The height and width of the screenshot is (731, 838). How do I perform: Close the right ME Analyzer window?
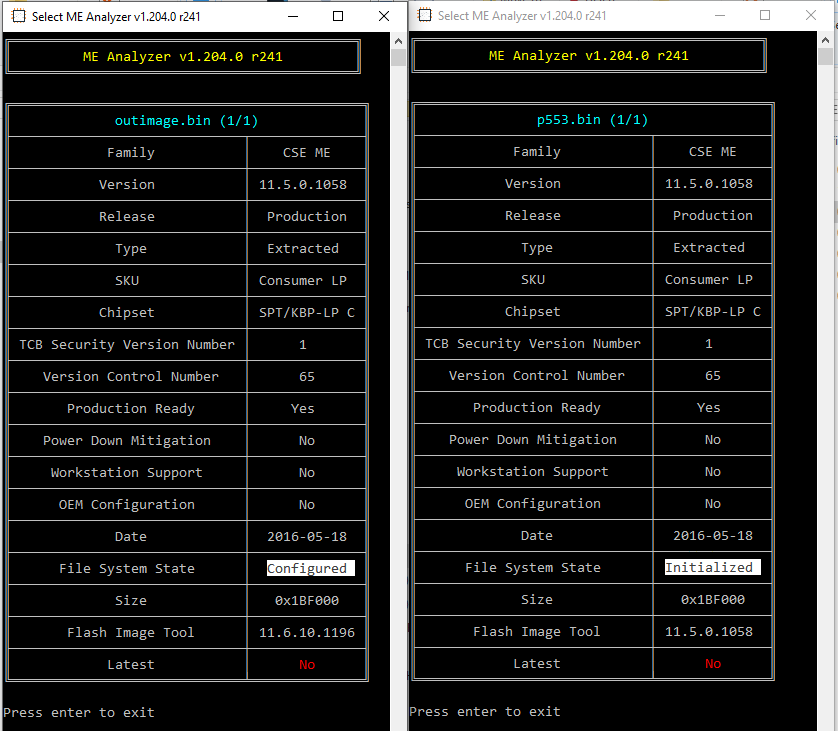tap(811, 15)
